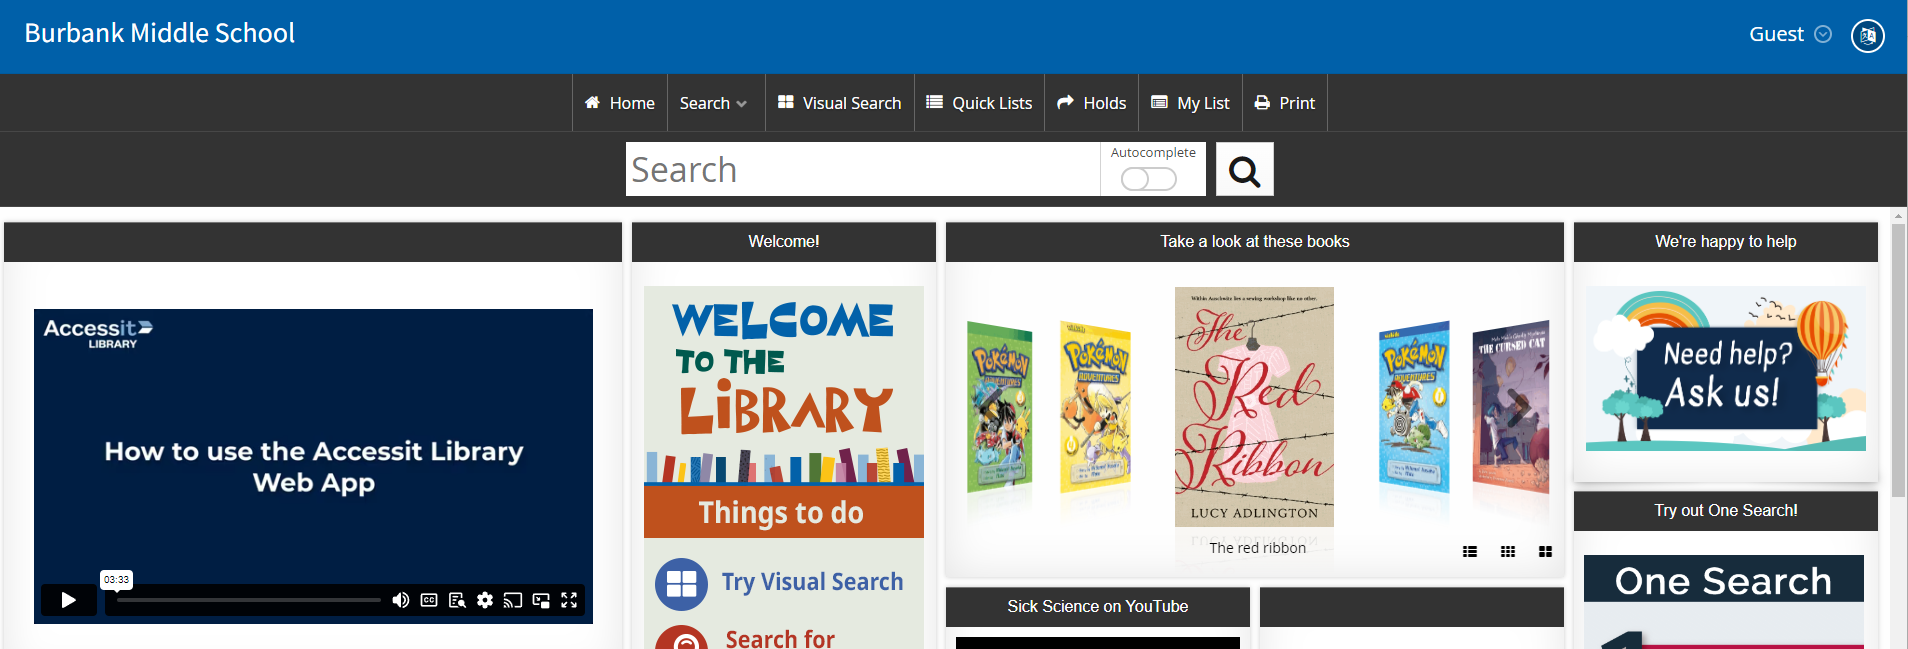Mute the video volume
Screen dimensions: 1908x649
coord(400,600)
